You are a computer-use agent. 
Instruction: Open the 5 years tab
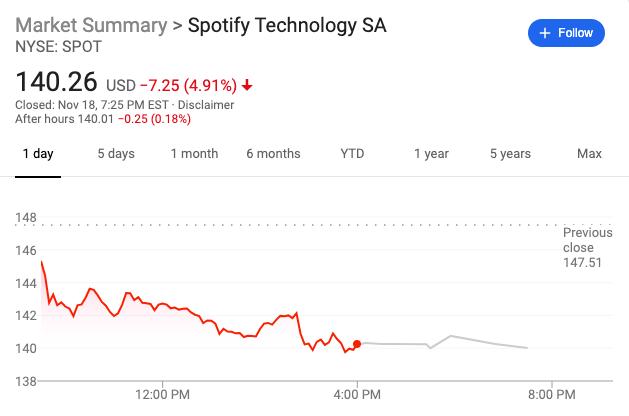(x=510, y=154)
